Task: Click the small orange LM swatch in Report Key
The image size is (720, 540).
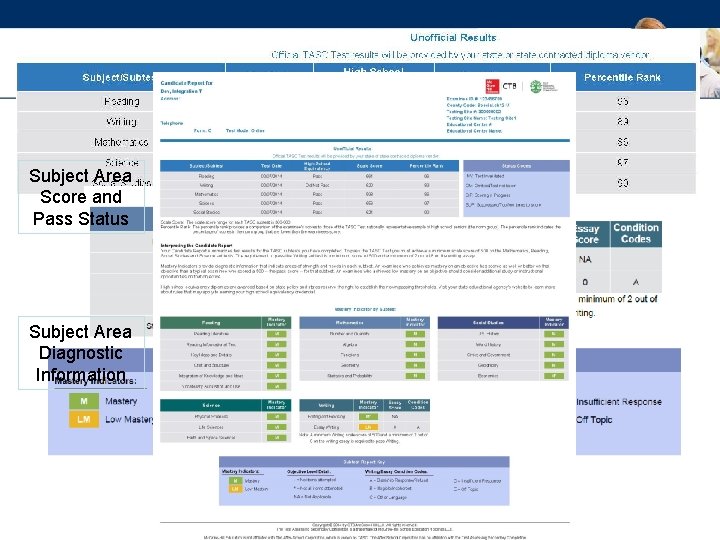Action: pos(235,489)
